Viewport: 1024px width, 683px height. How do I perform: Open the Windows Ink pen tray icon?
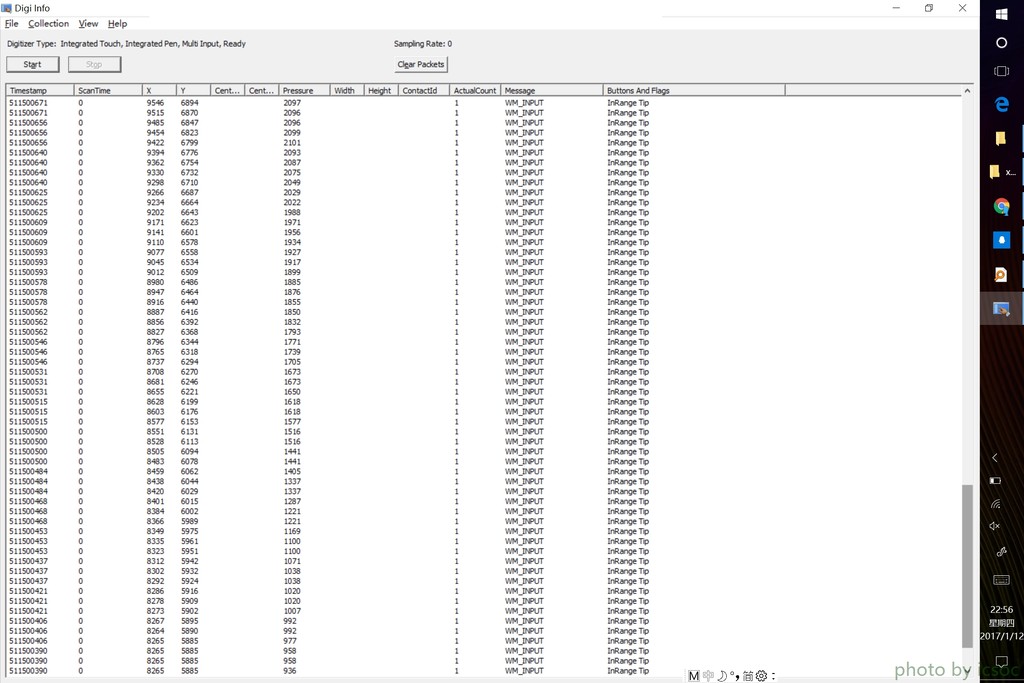tap(1000, 552)
